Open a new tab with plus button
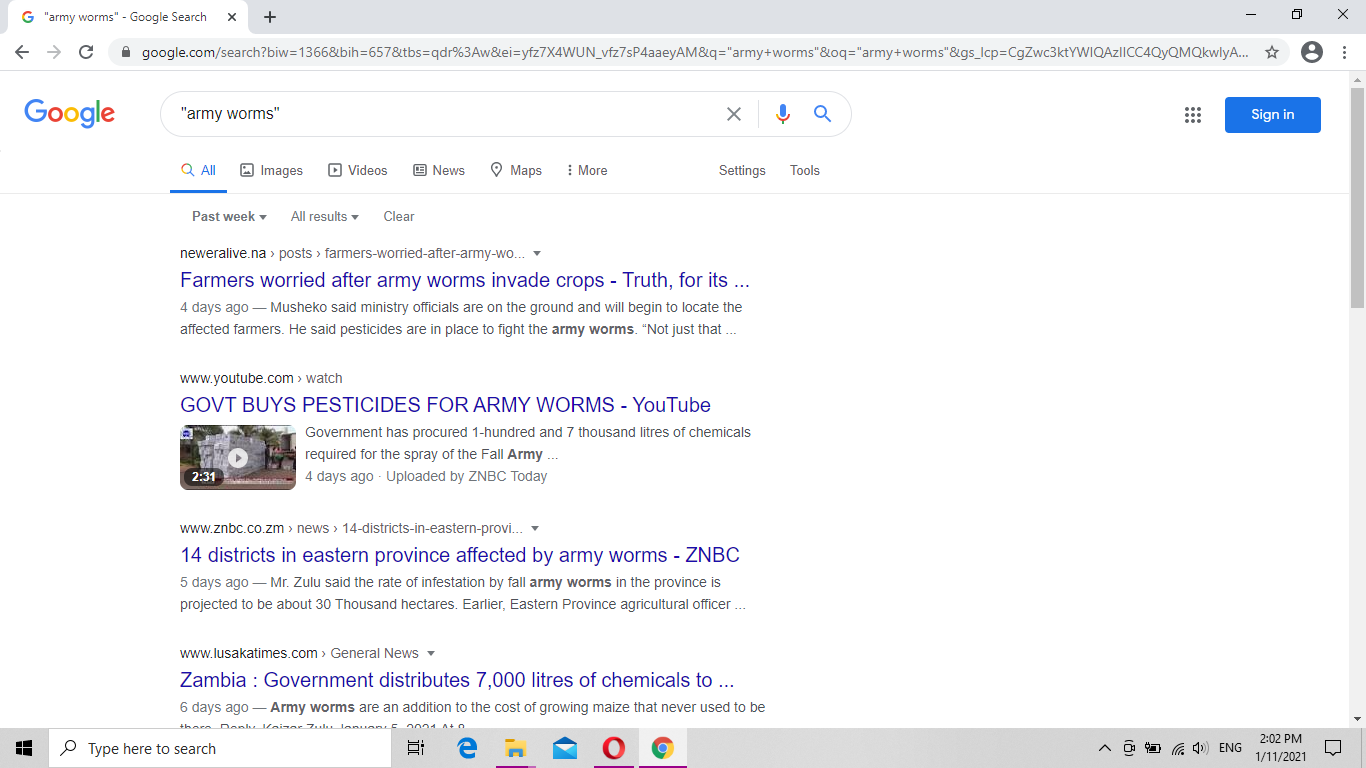 tap(270, 17)
